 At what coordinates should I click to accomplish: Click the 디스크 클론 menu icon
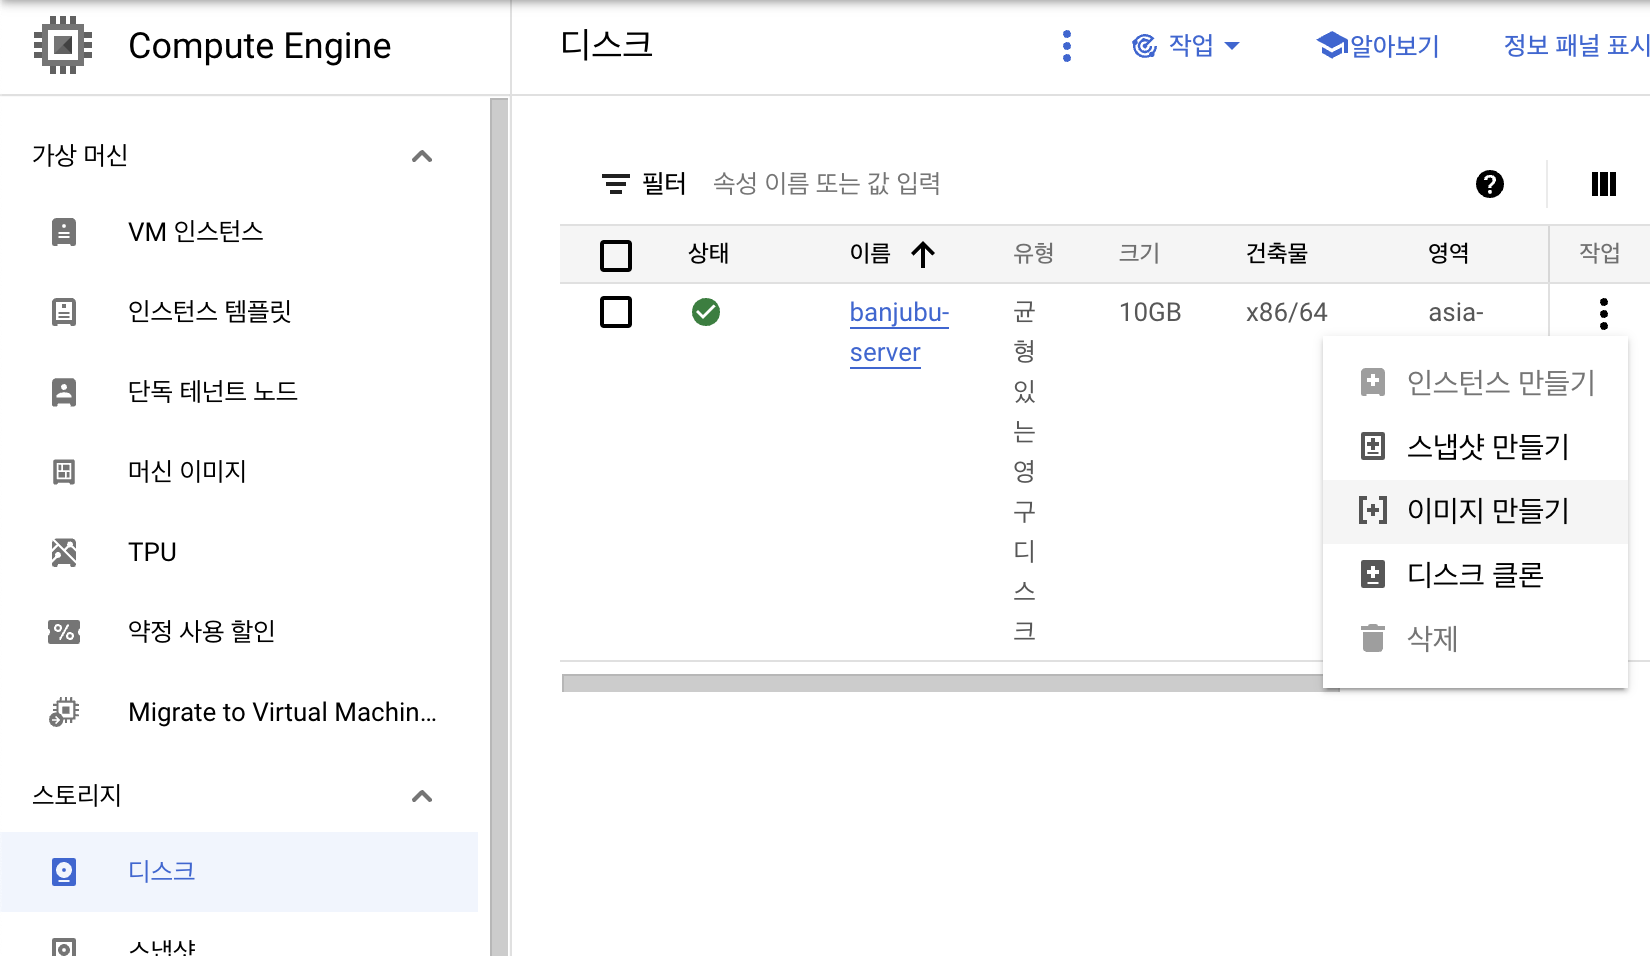(1373, 574)
